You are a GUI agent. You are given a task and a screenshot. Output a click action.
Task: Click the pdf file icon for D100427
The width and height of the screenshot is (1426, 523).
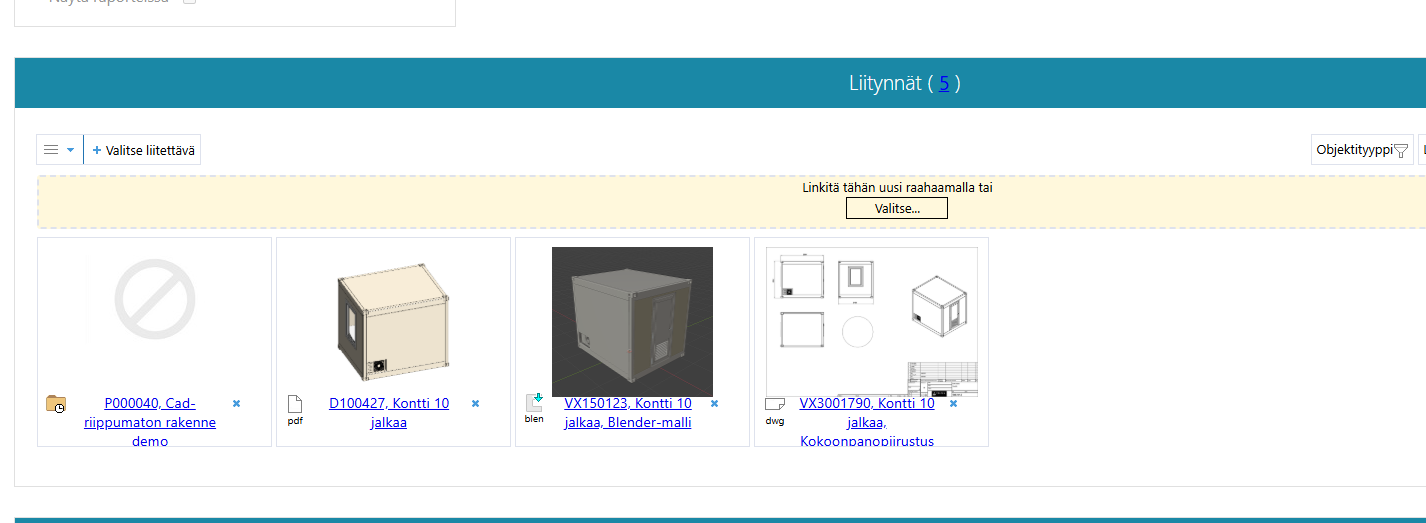coord(295,405)
